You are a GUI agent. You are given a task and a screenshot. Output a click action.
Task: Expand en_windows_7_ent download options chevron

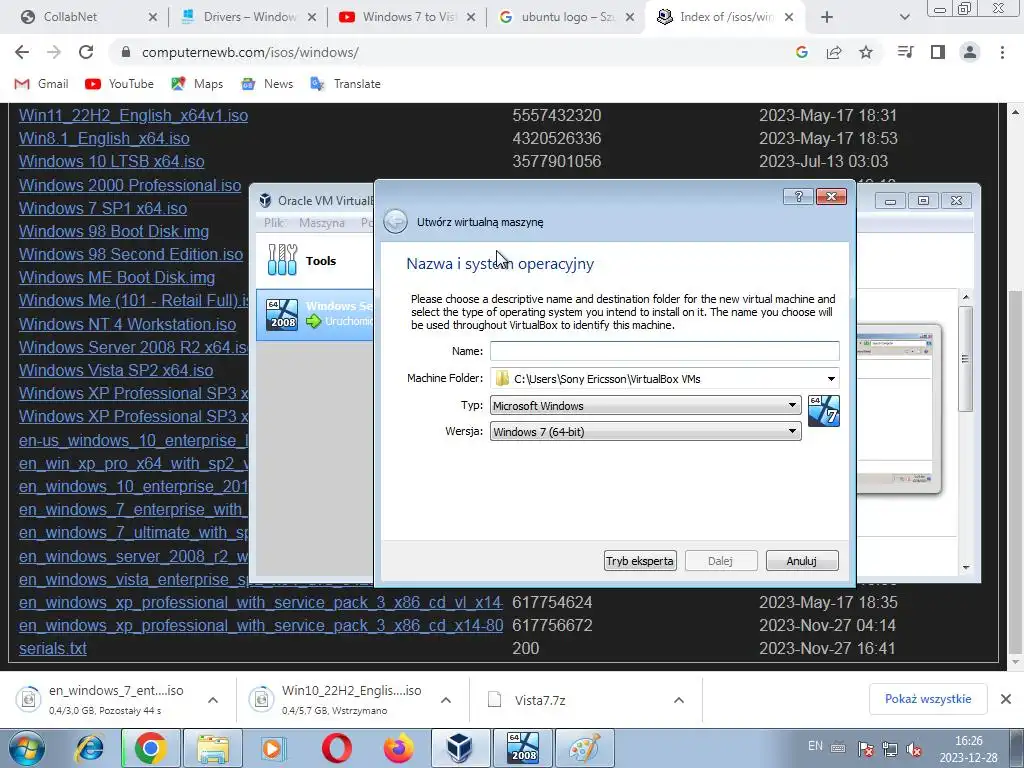213,700
